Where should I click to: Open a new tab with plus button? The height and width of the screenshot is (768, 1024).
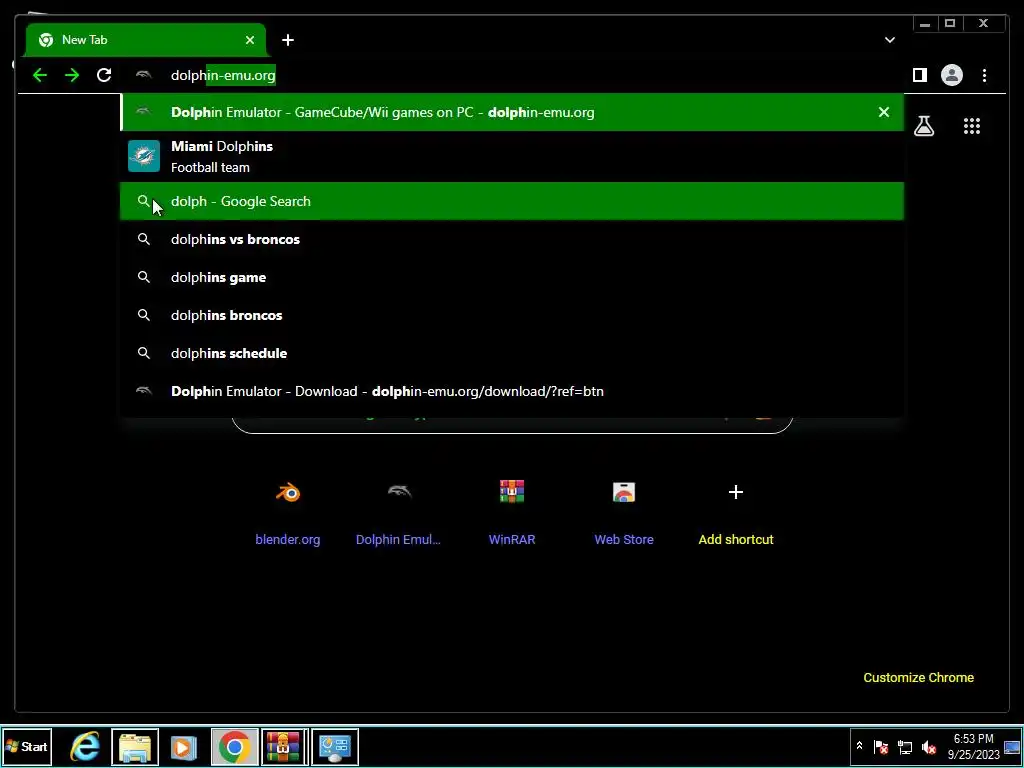tap(287, 40)
